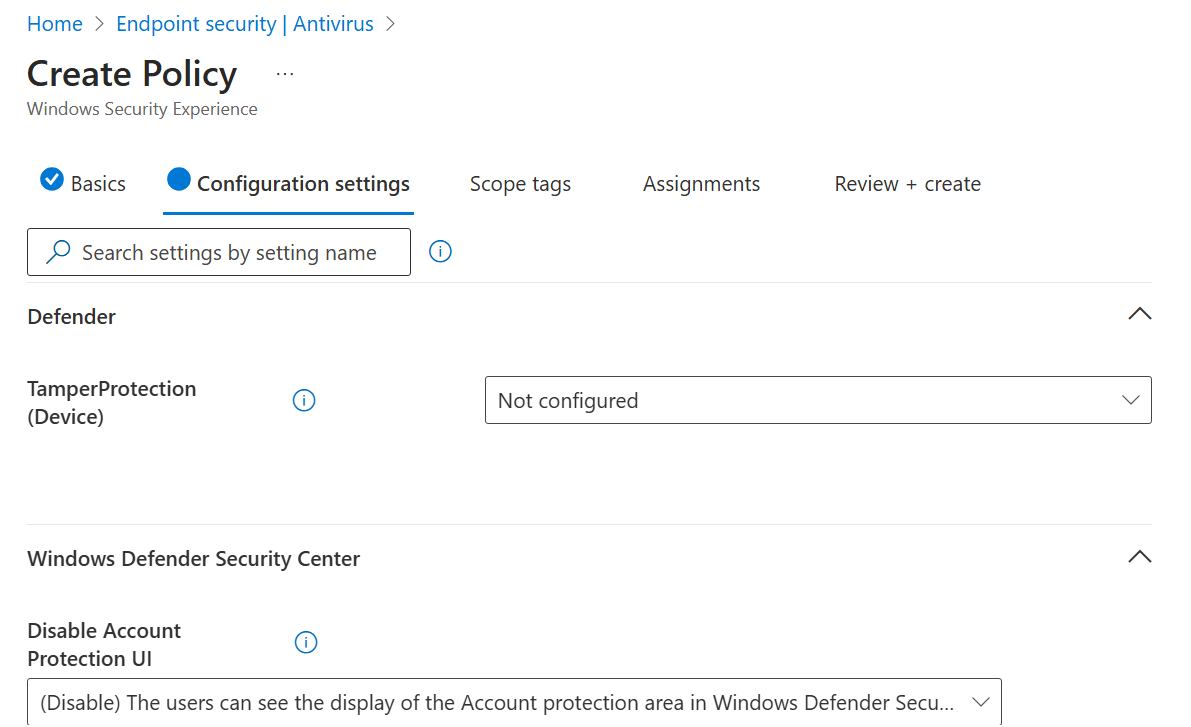
Task: Collapse the Defender section
Action: tap(1139, 314)
